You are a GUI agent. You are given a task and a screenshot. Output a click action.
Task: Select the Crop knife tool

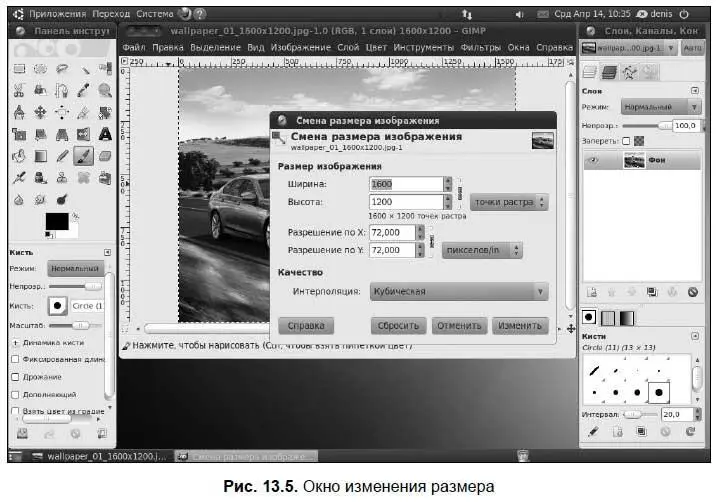point(84,112)
